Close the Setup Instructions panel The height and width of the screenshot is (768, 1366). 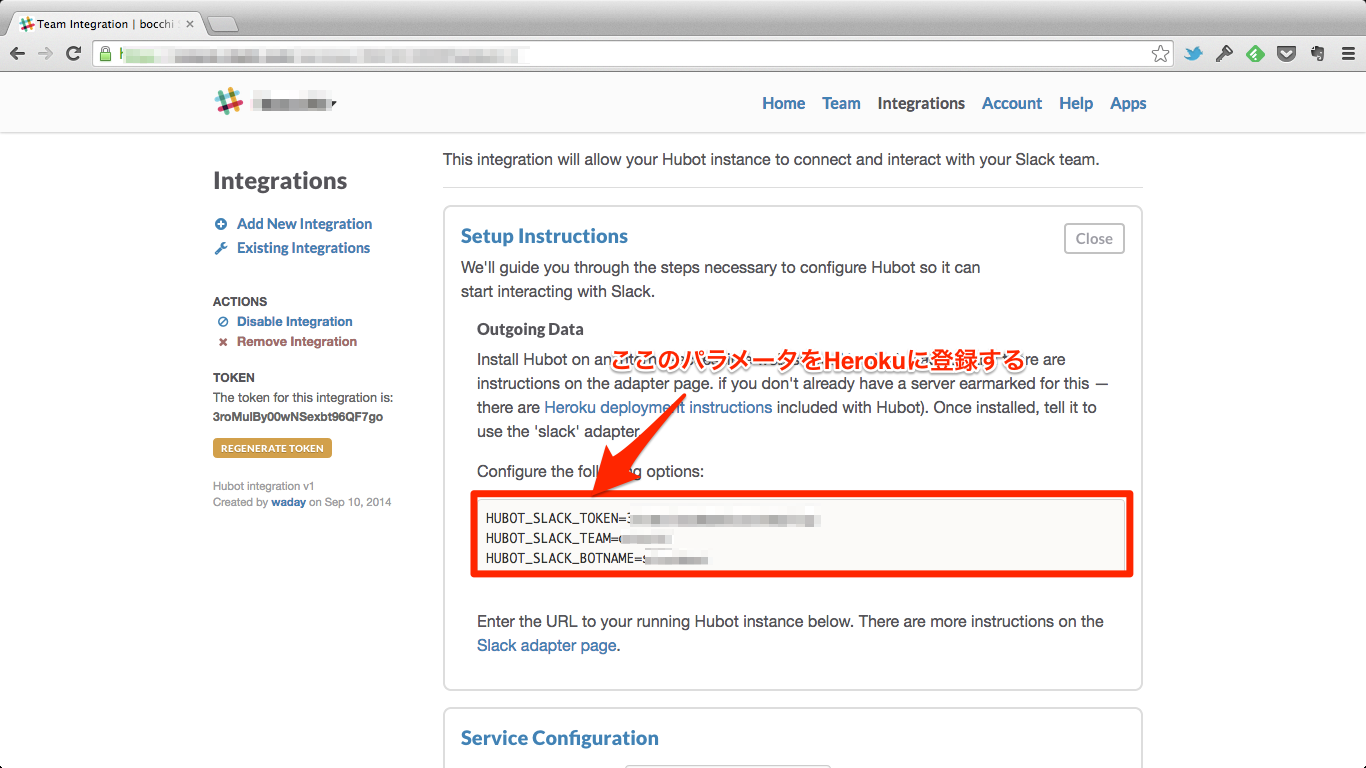(x=1094, y=239)
